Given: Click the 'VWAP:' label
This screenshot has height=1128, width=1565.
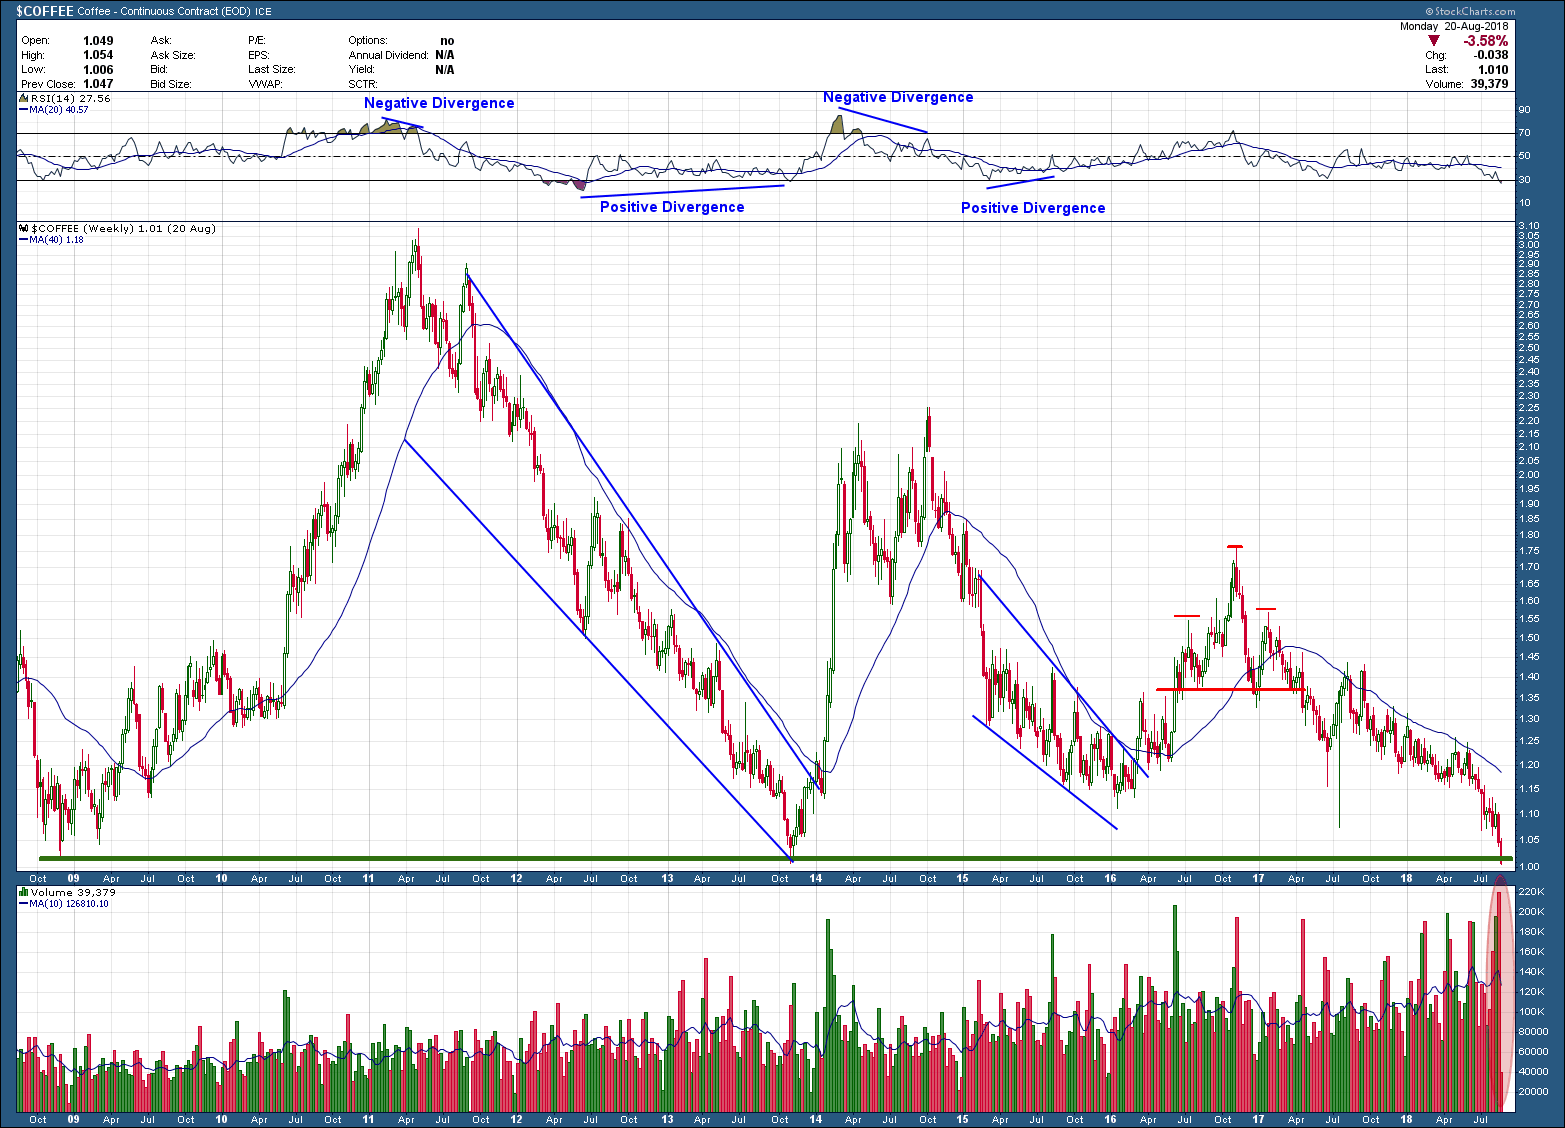Looking at the screenshot, I should pyautogui.click(x=263, y=85).
